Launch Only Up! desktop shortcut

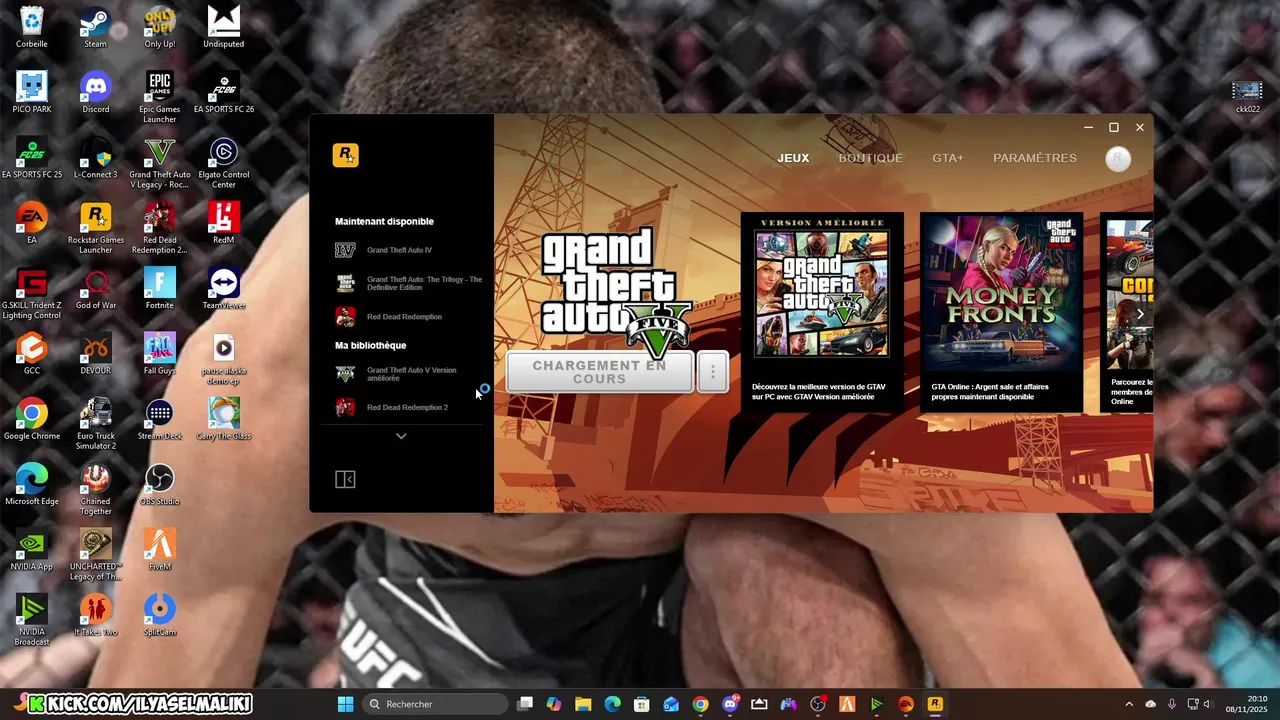pyautogui.click(x=160, y=27)
